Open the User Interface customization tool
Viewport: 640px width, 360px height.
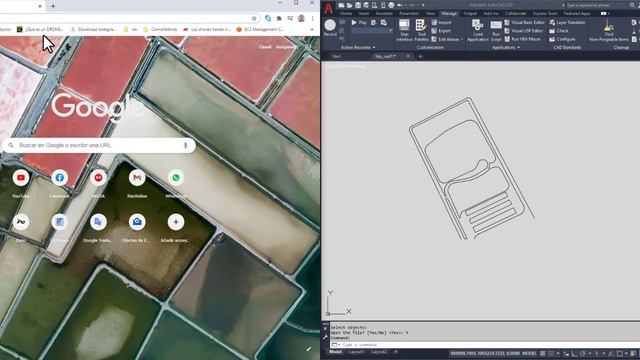pos(404,30)
